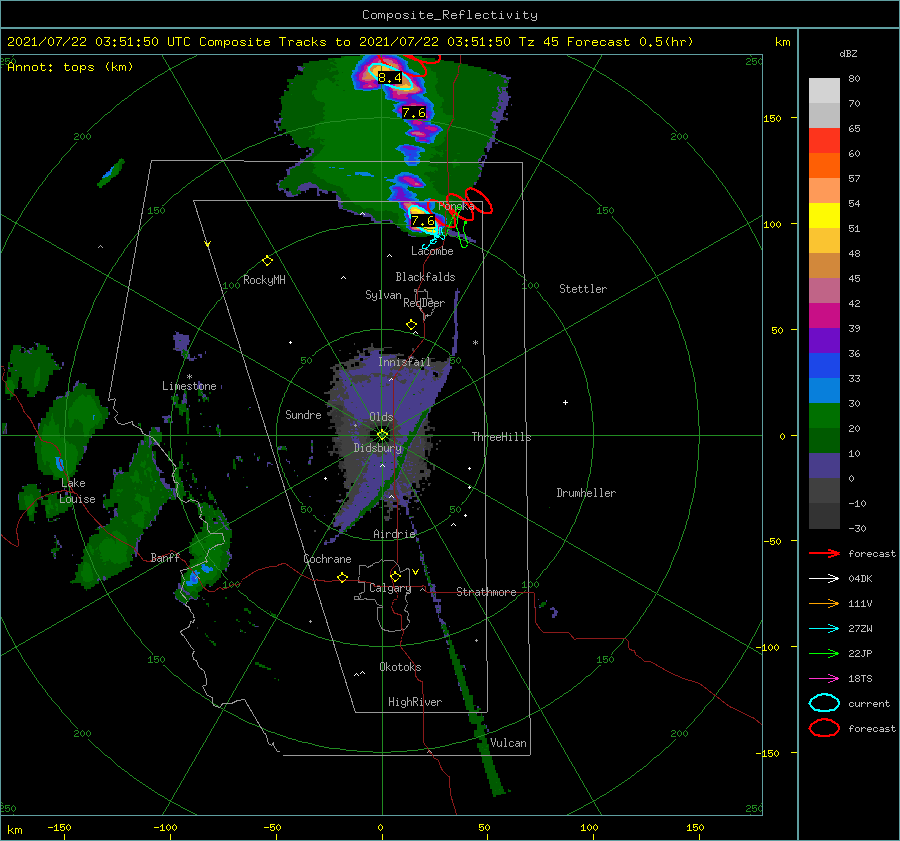Click the Composite_Reflectivity title
900x841 pixels.
[x=449, y=15]
